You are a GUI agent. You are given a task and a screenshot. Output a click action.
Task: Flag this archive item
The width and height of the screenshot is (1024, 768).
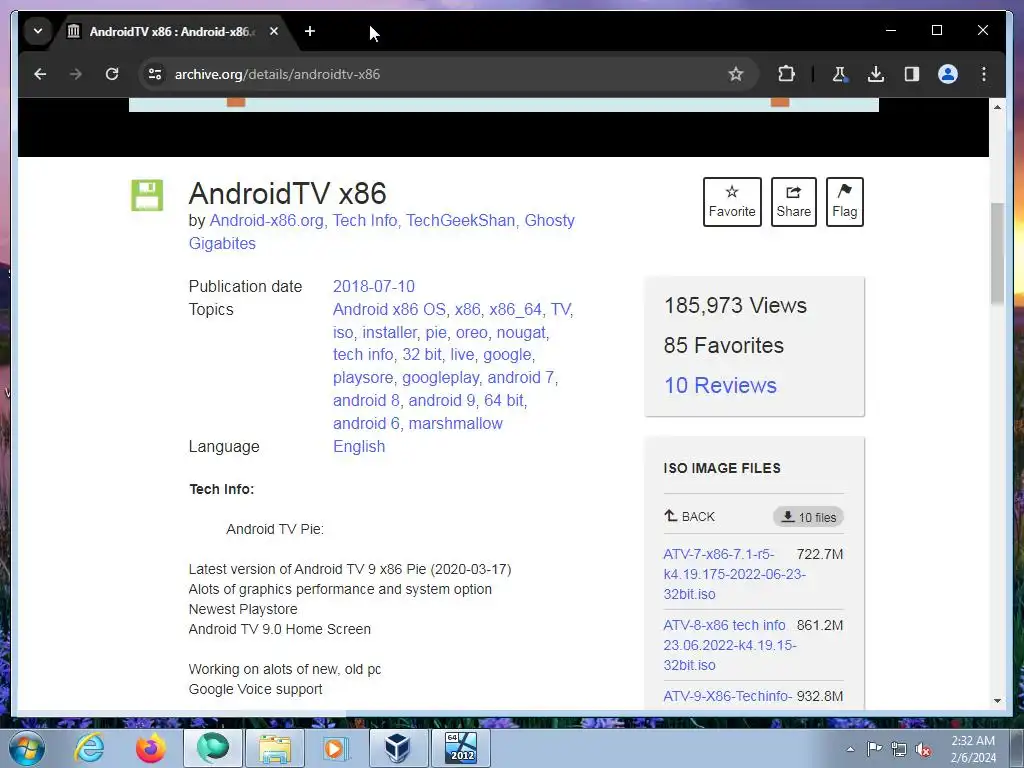click(x=844, y=202)
